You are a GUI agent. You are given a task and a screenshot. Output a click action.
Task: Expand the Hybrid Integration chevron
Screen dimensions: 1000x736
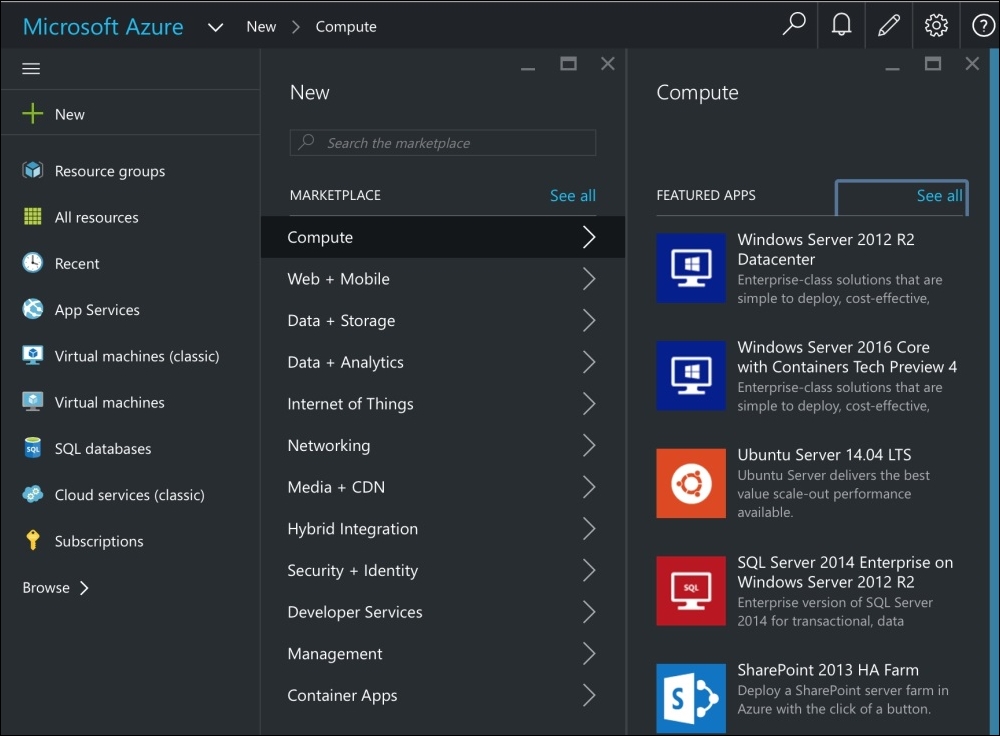click(589, 529)
